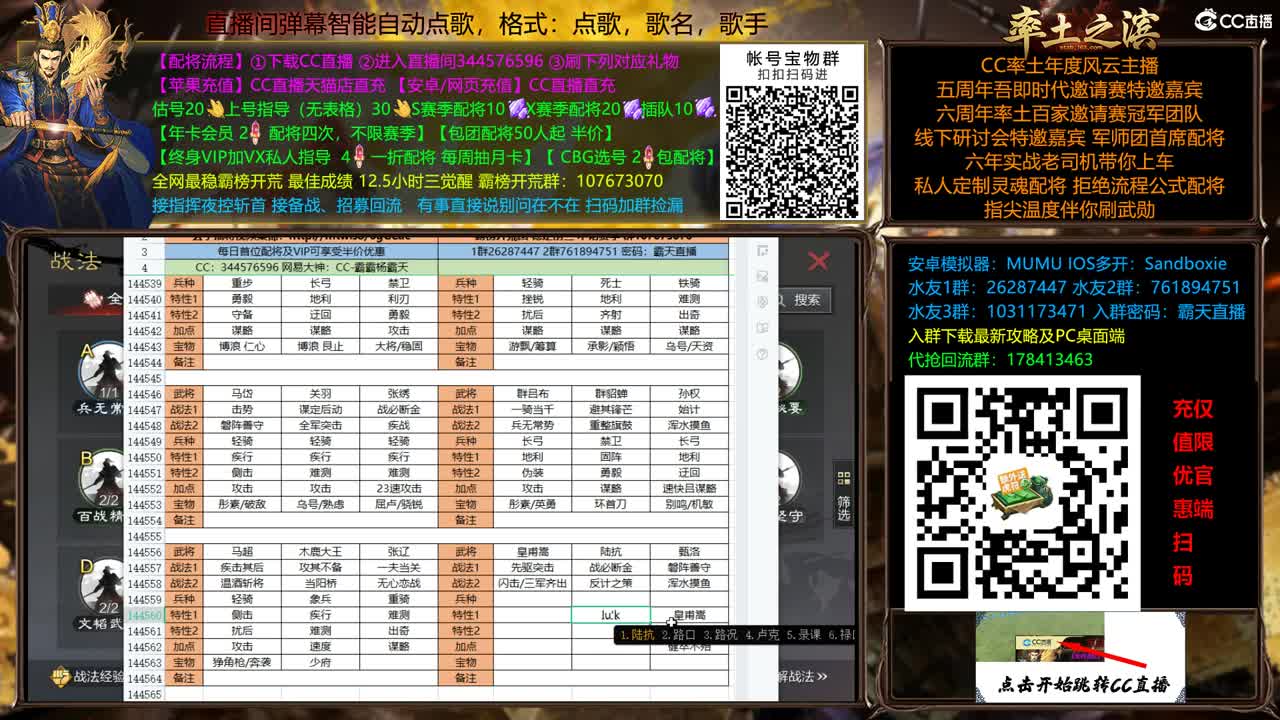The width and height of the screenshot is (1280, 720).
Task: Select the cell 死士
Action: [610, 283]
